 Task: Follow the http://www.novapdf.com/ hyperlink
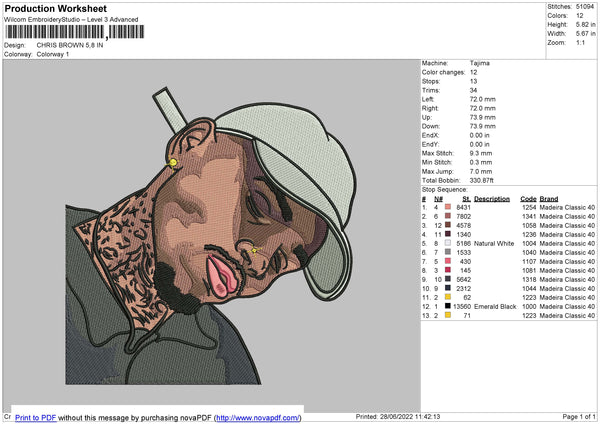tap(258, 417)
